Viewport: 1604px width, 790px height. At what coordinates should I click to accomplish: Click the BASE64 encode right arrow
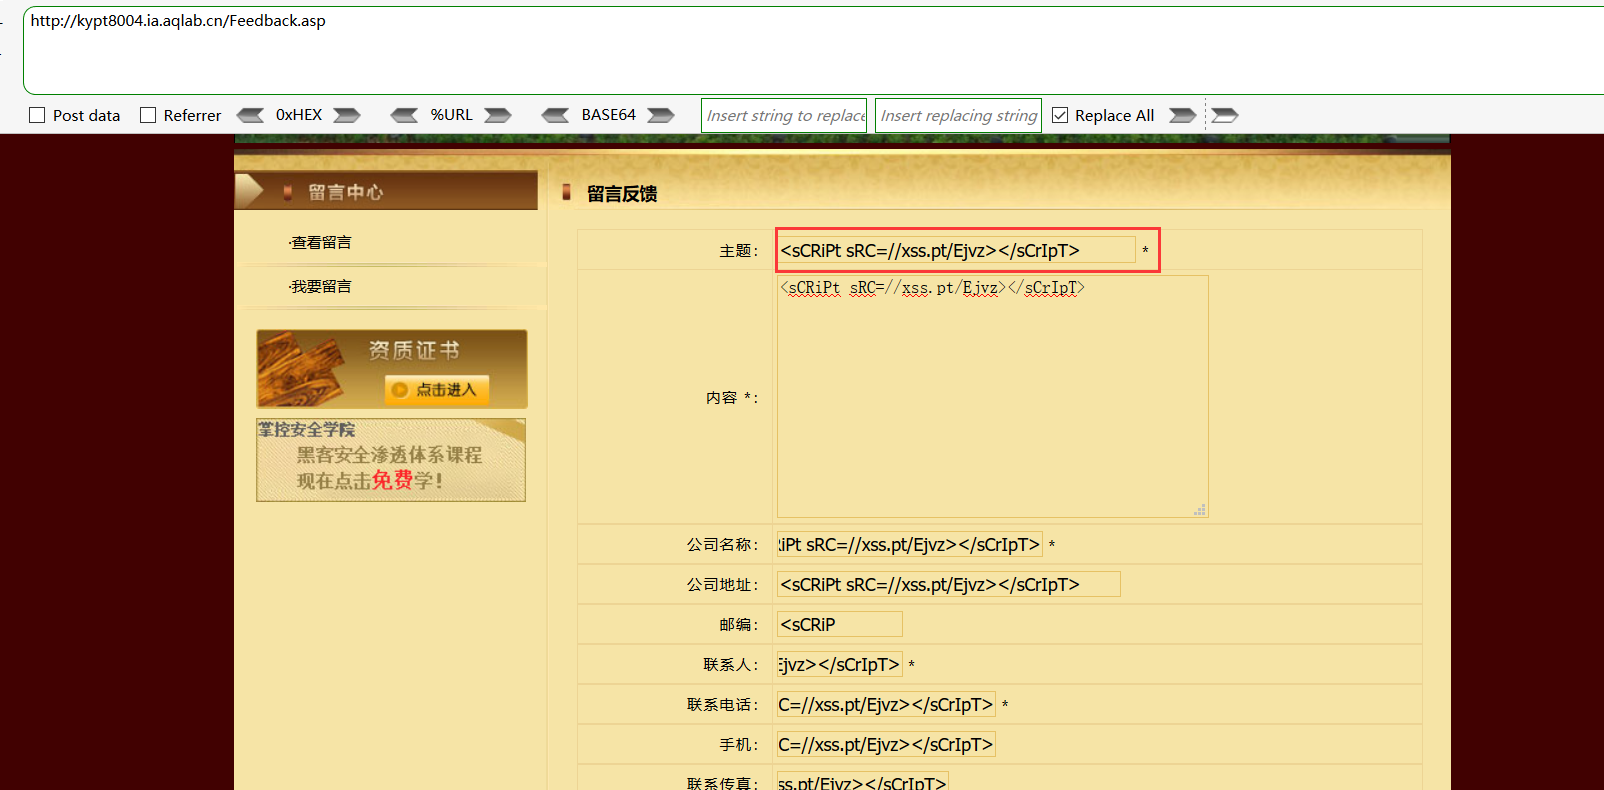pyautogui.click(x=661, y=115)
